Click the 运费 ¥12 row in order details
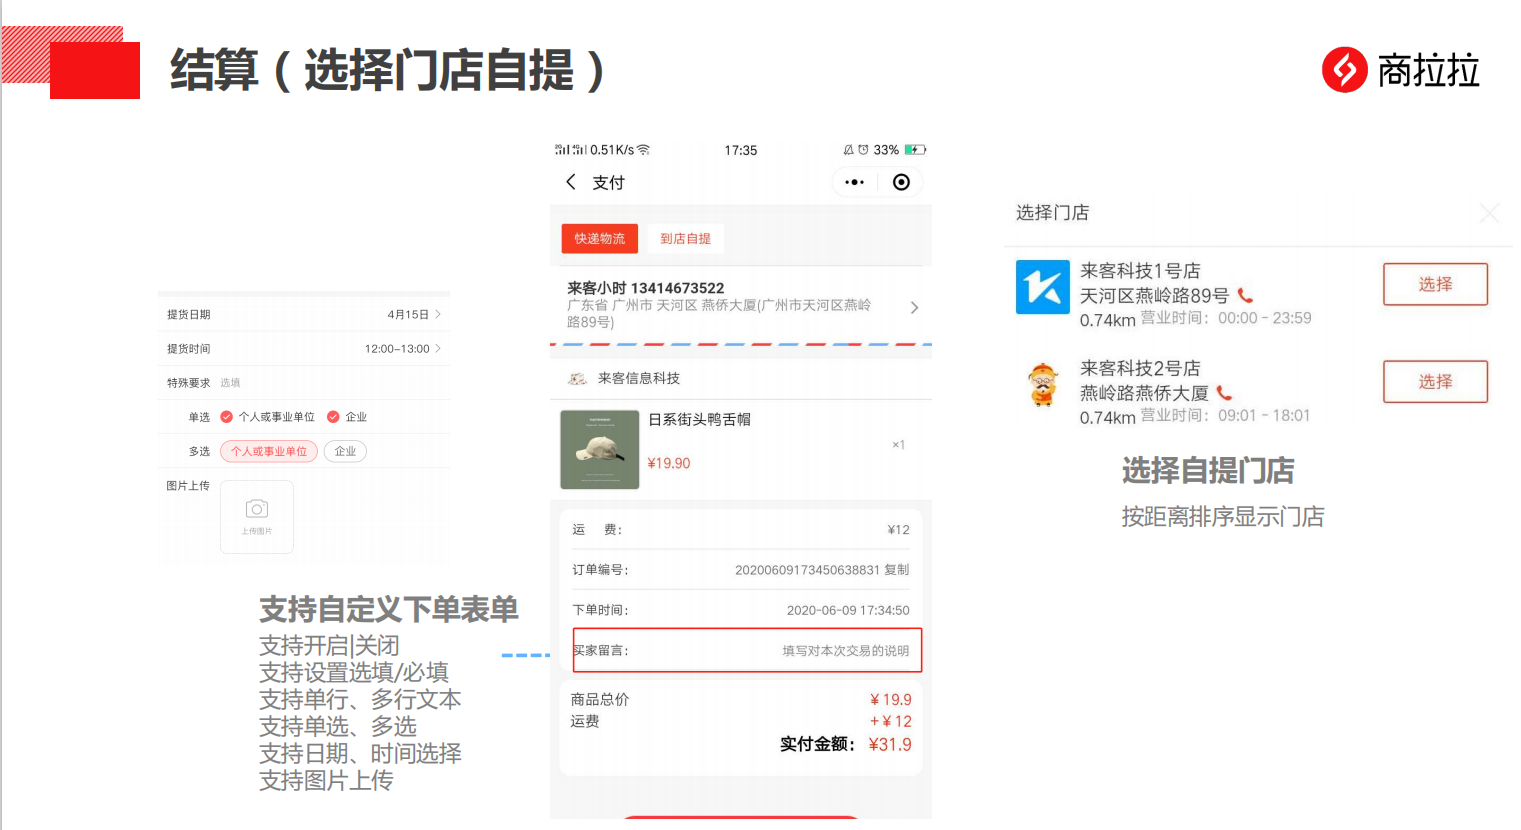Screen dimensions: 1521x830 [x=741, y=529]
